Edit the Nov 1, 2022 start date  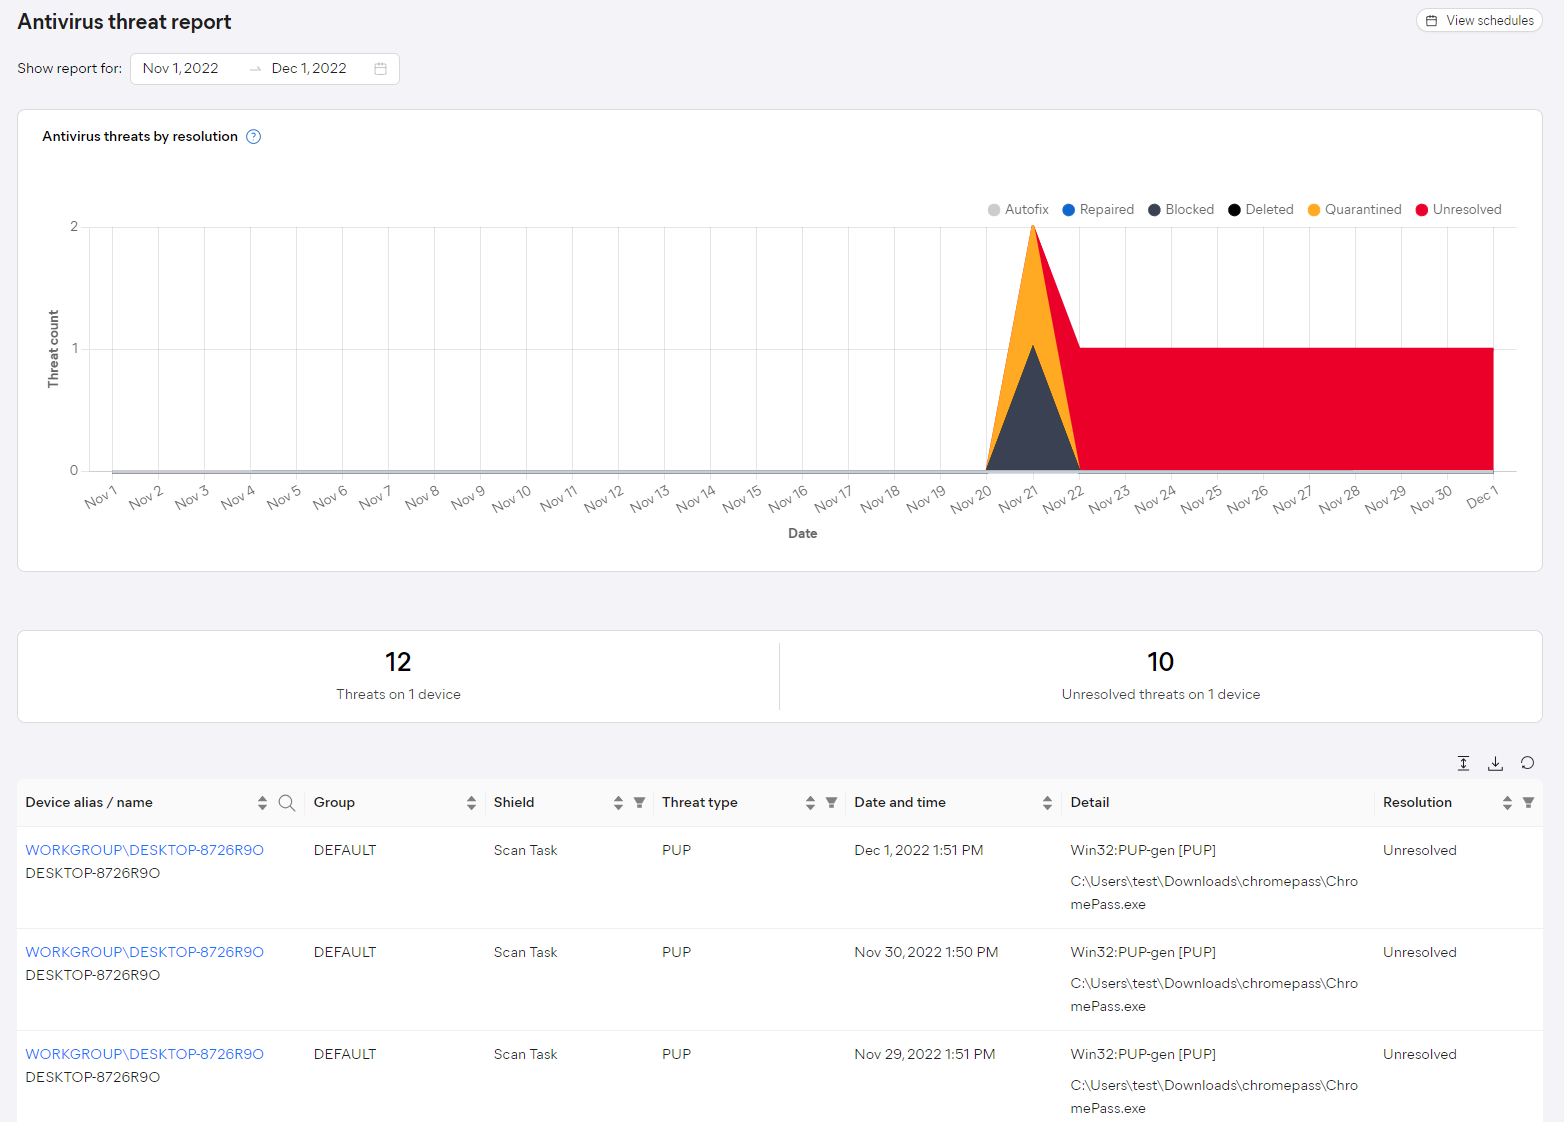pos(181,69)
